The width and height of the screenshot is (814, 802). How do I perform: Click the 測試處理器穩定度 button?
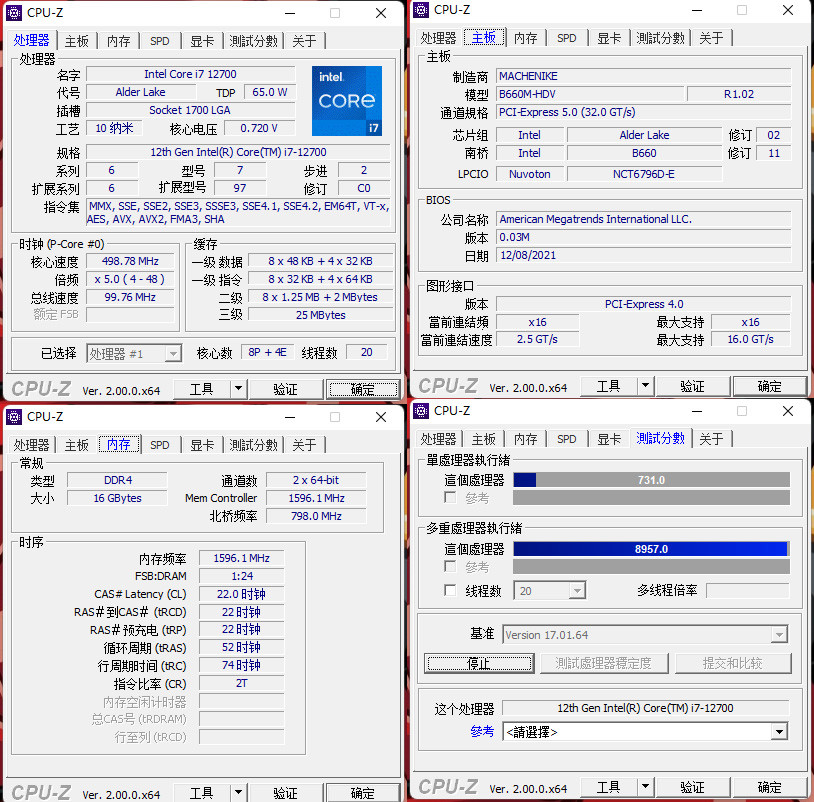tap(604, 663)
